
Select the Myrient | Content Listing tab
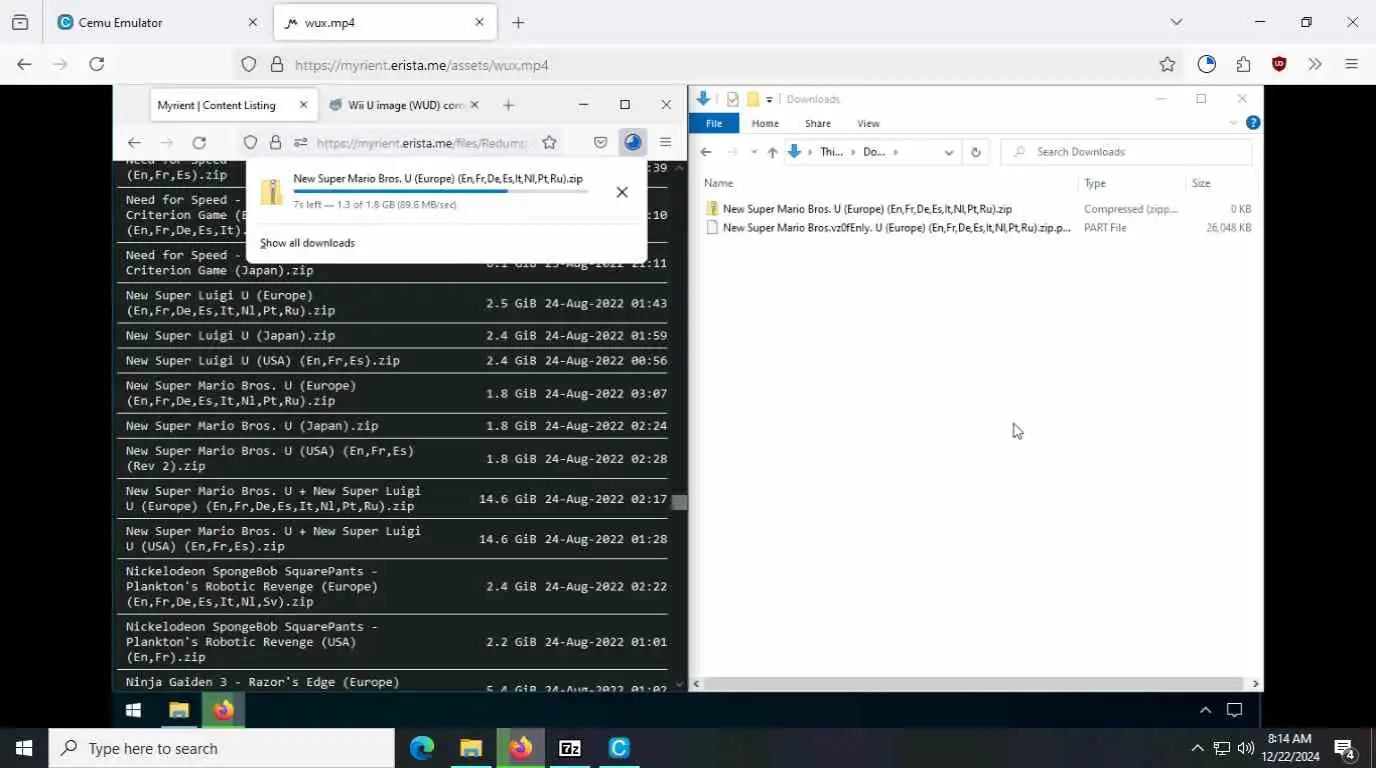tap(234, 105)
